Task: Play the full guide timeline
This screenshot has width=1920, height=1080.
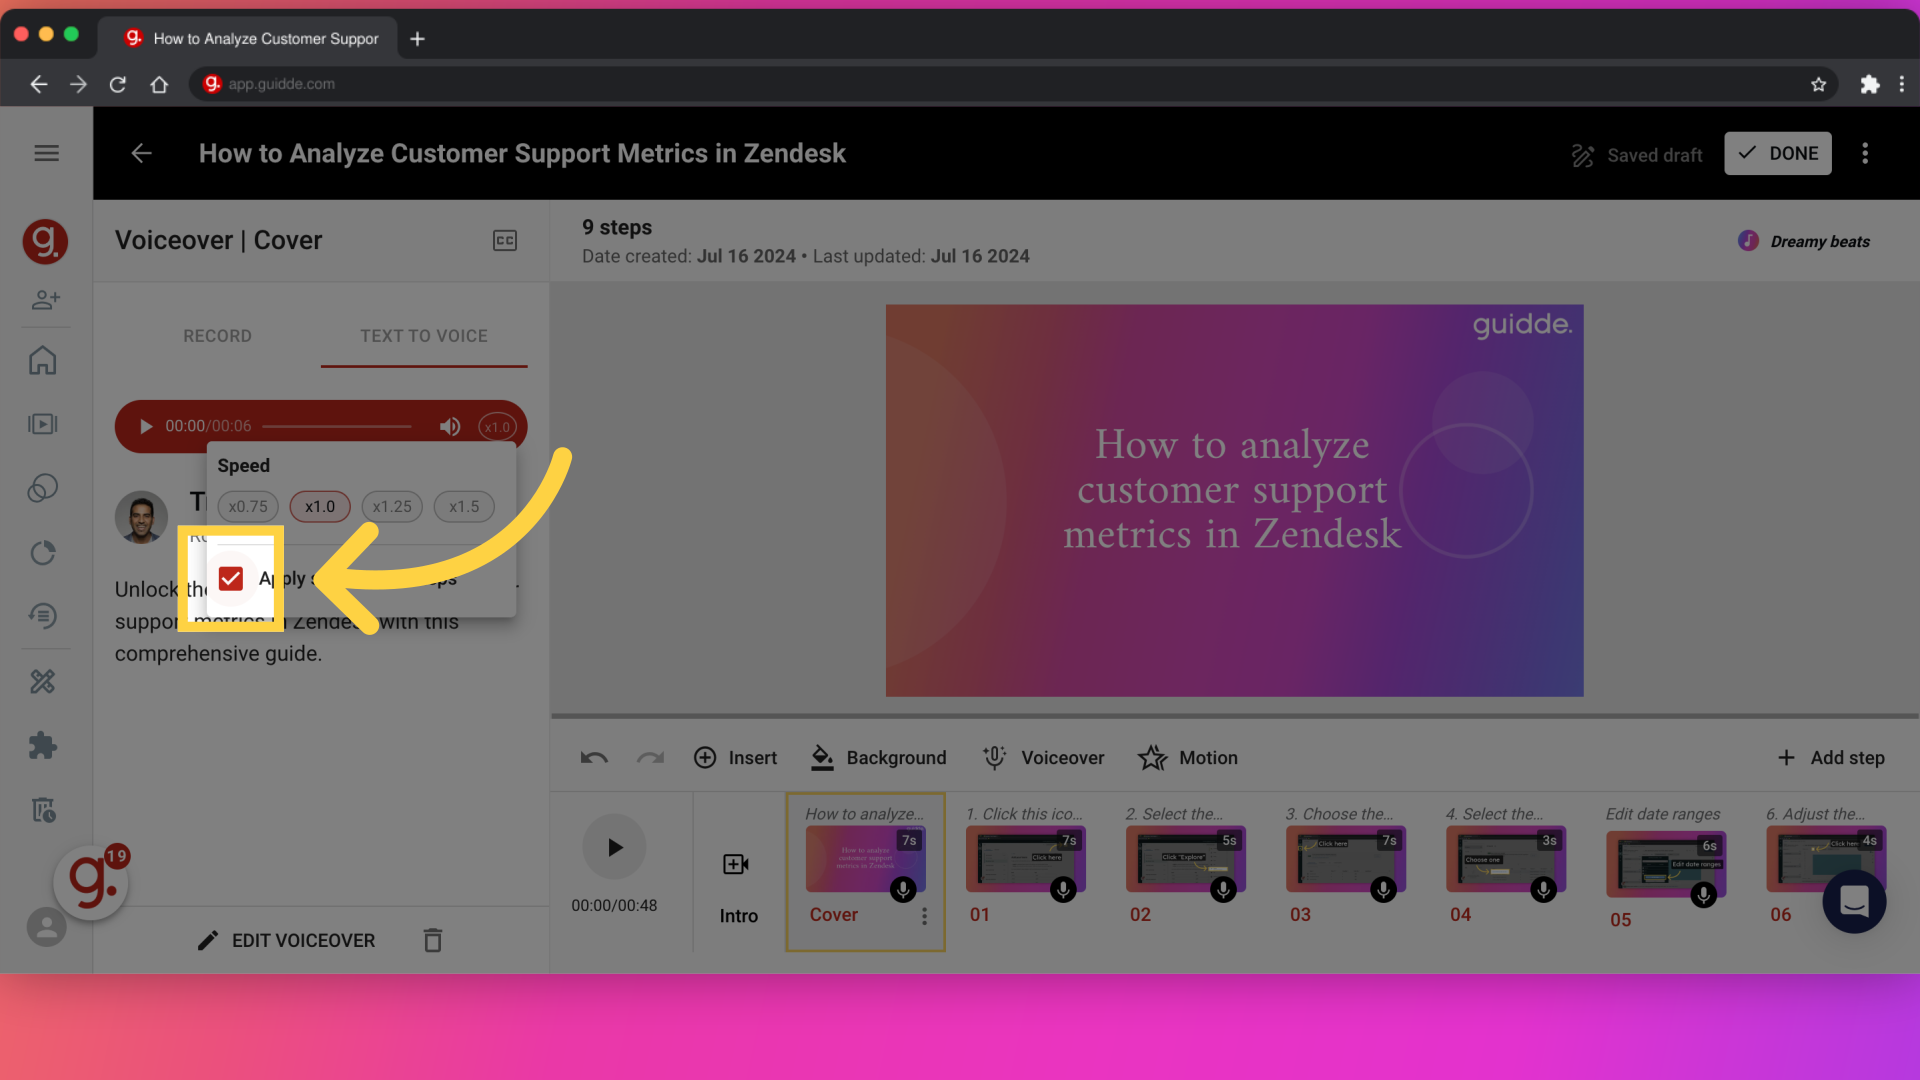Action: click(x=614, y=847)
